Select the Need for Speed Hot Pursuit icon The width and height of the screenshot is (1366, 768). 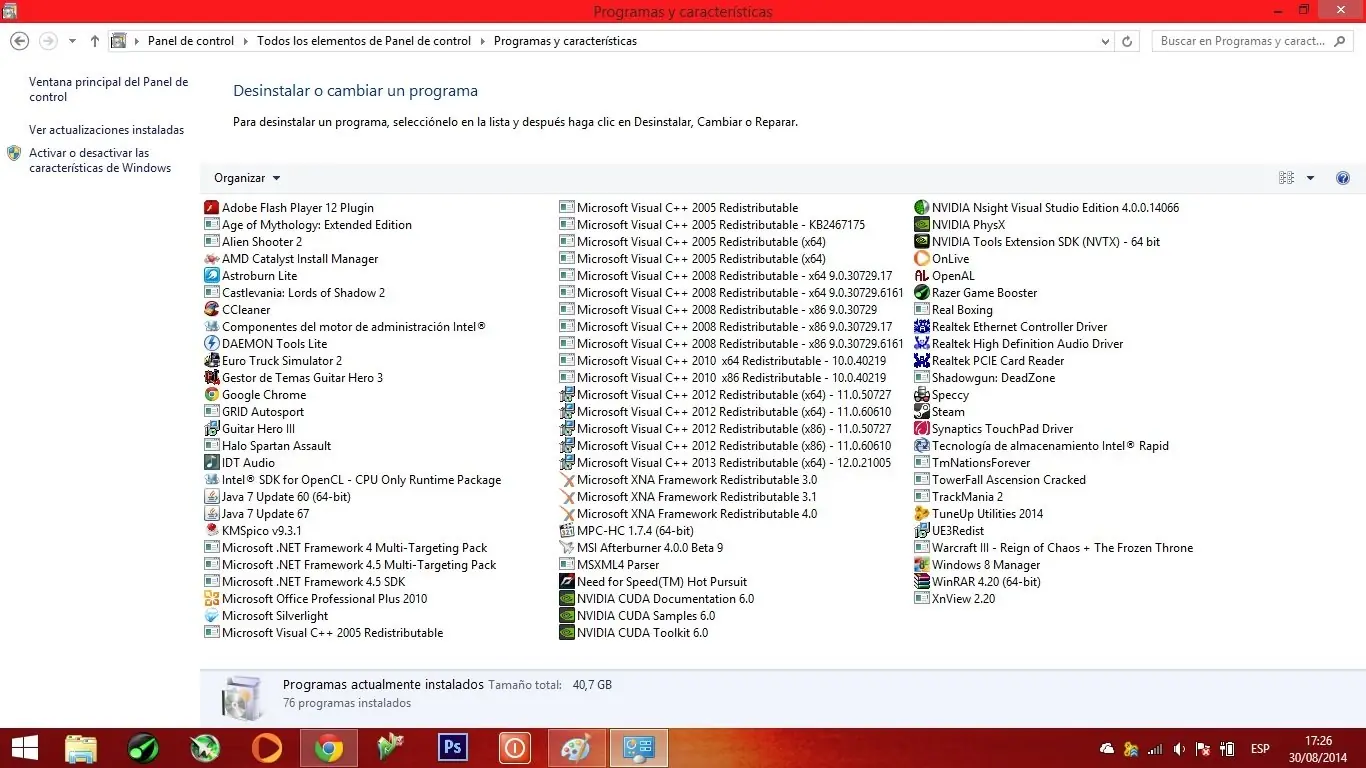coord(567,582)
